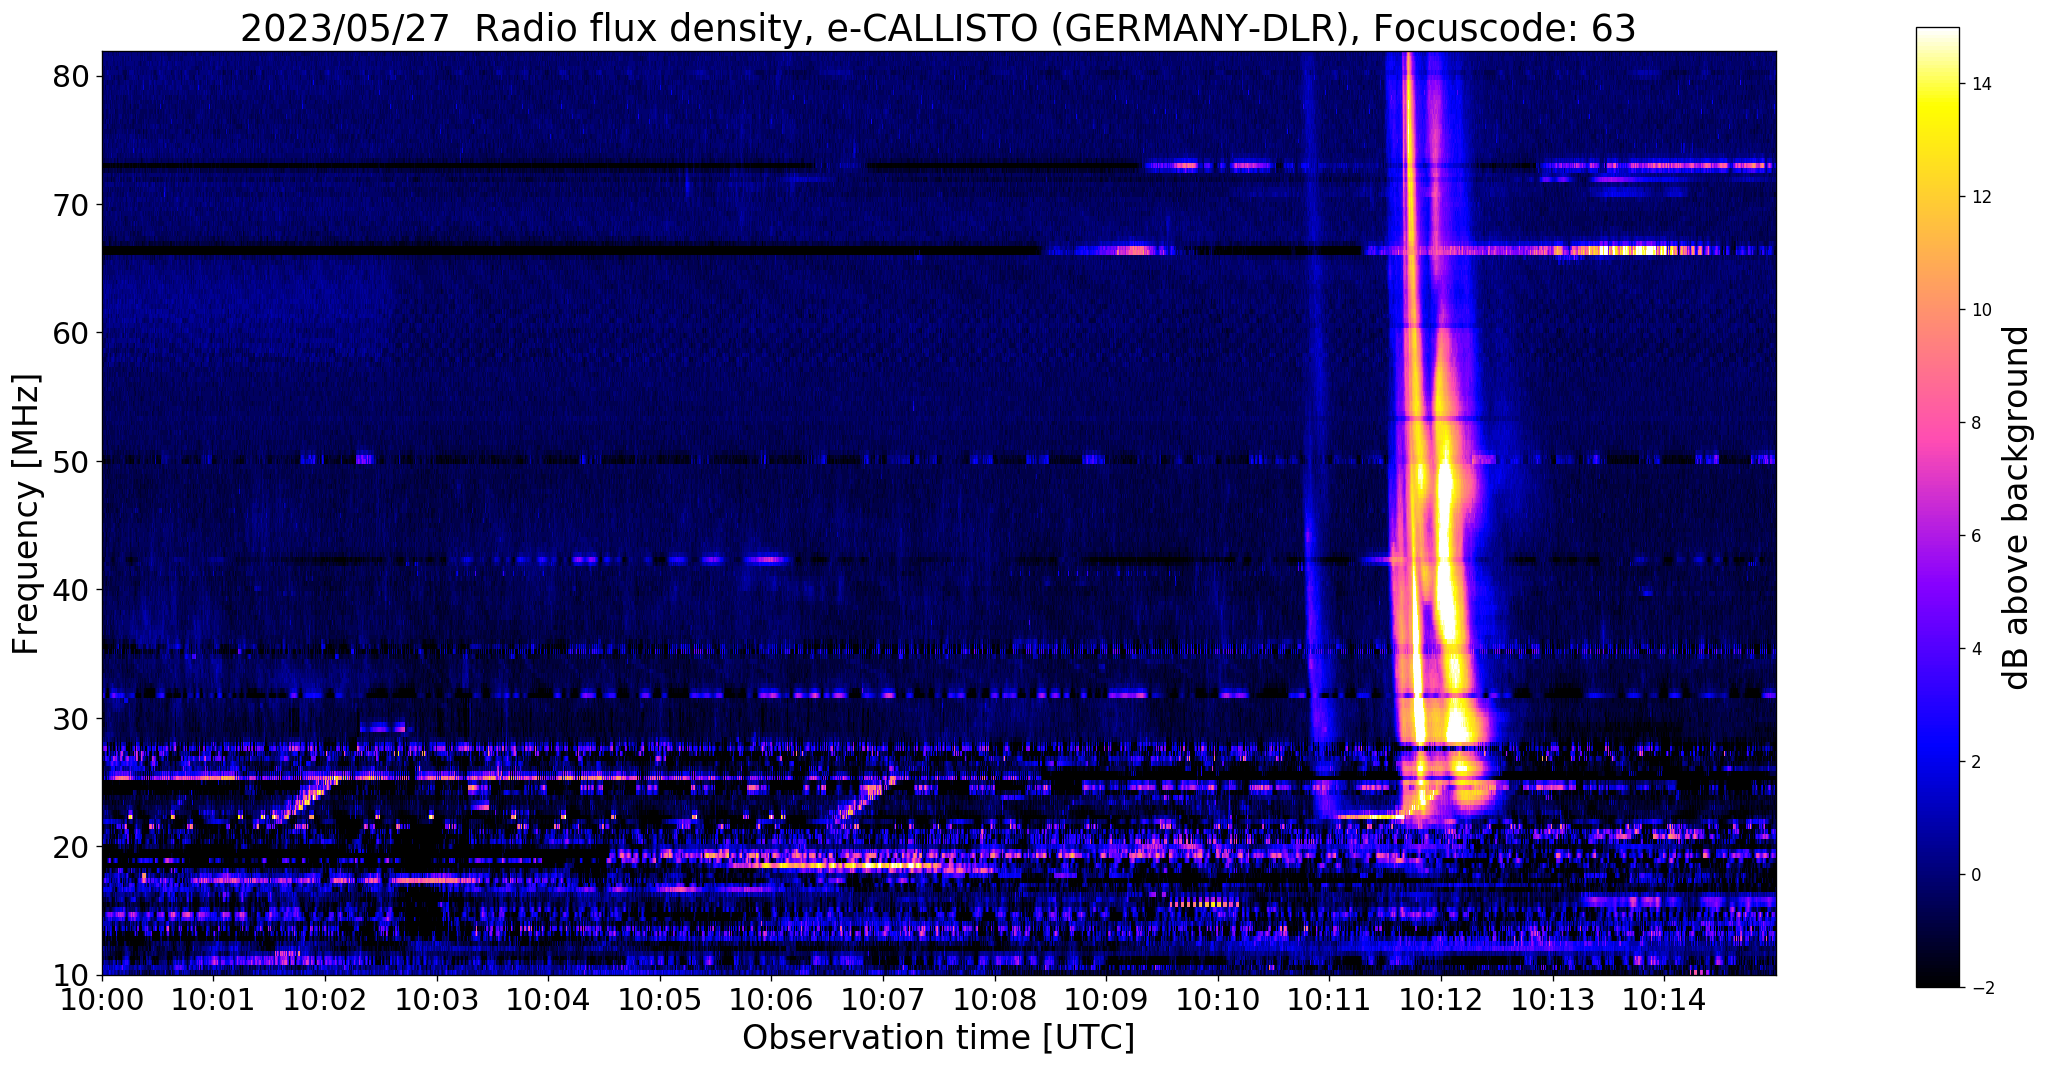
Task: Click the 10:04 time tick label
Action: tap(548, 1001)
